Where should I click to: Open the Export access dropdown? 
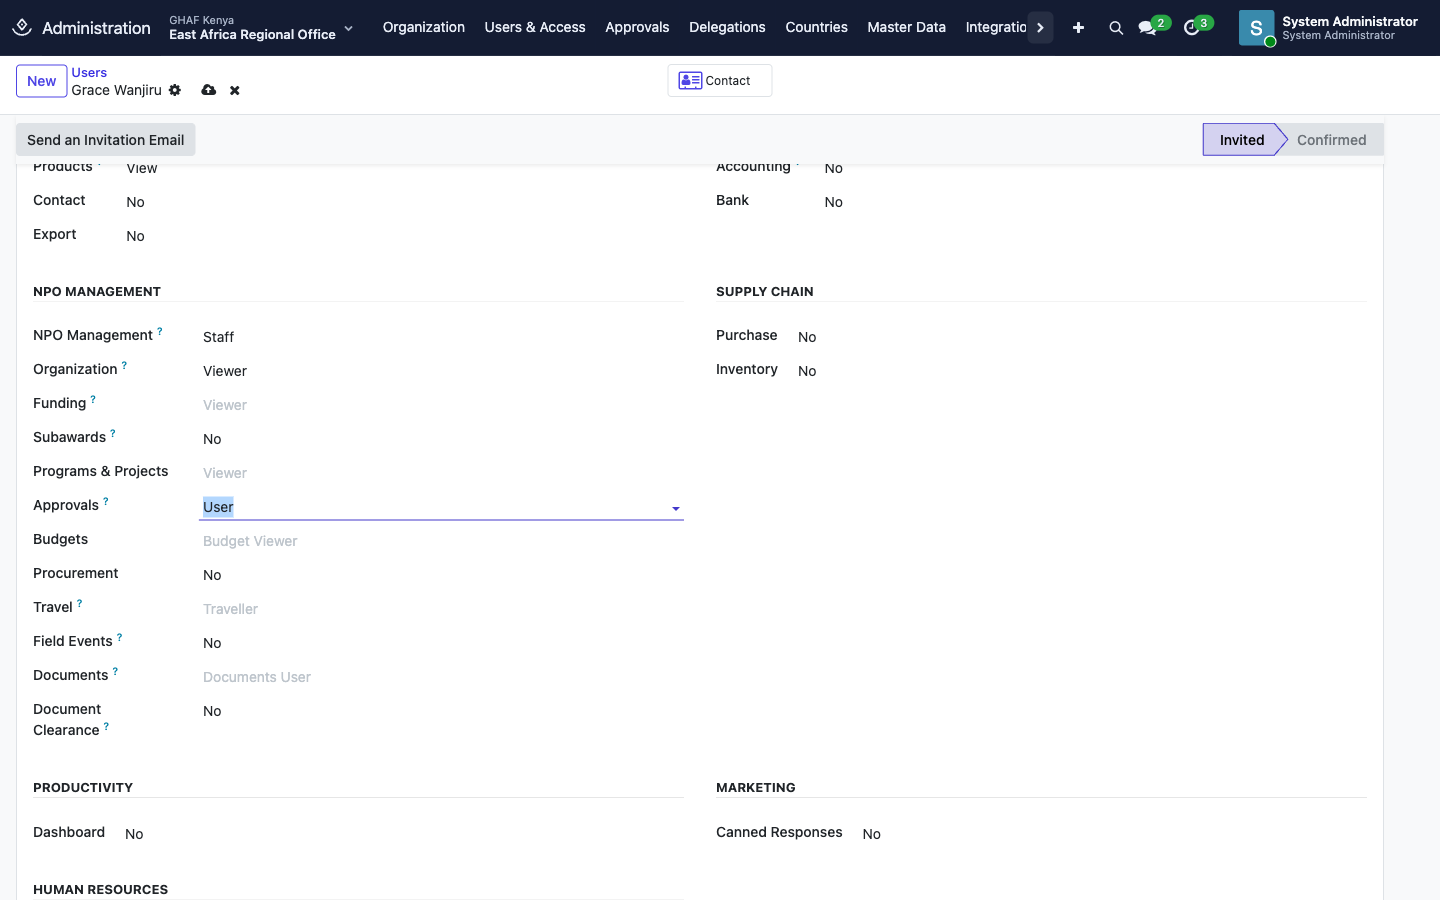click(x=403, y=236)
